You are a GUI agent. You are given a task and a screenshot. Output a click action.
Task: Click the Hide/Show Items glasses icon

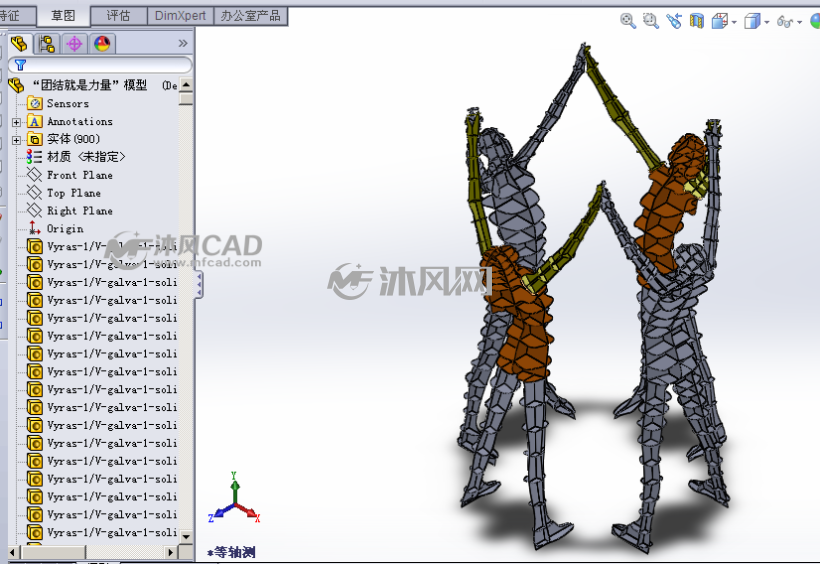pyautogui.click(x=784, y=21)
